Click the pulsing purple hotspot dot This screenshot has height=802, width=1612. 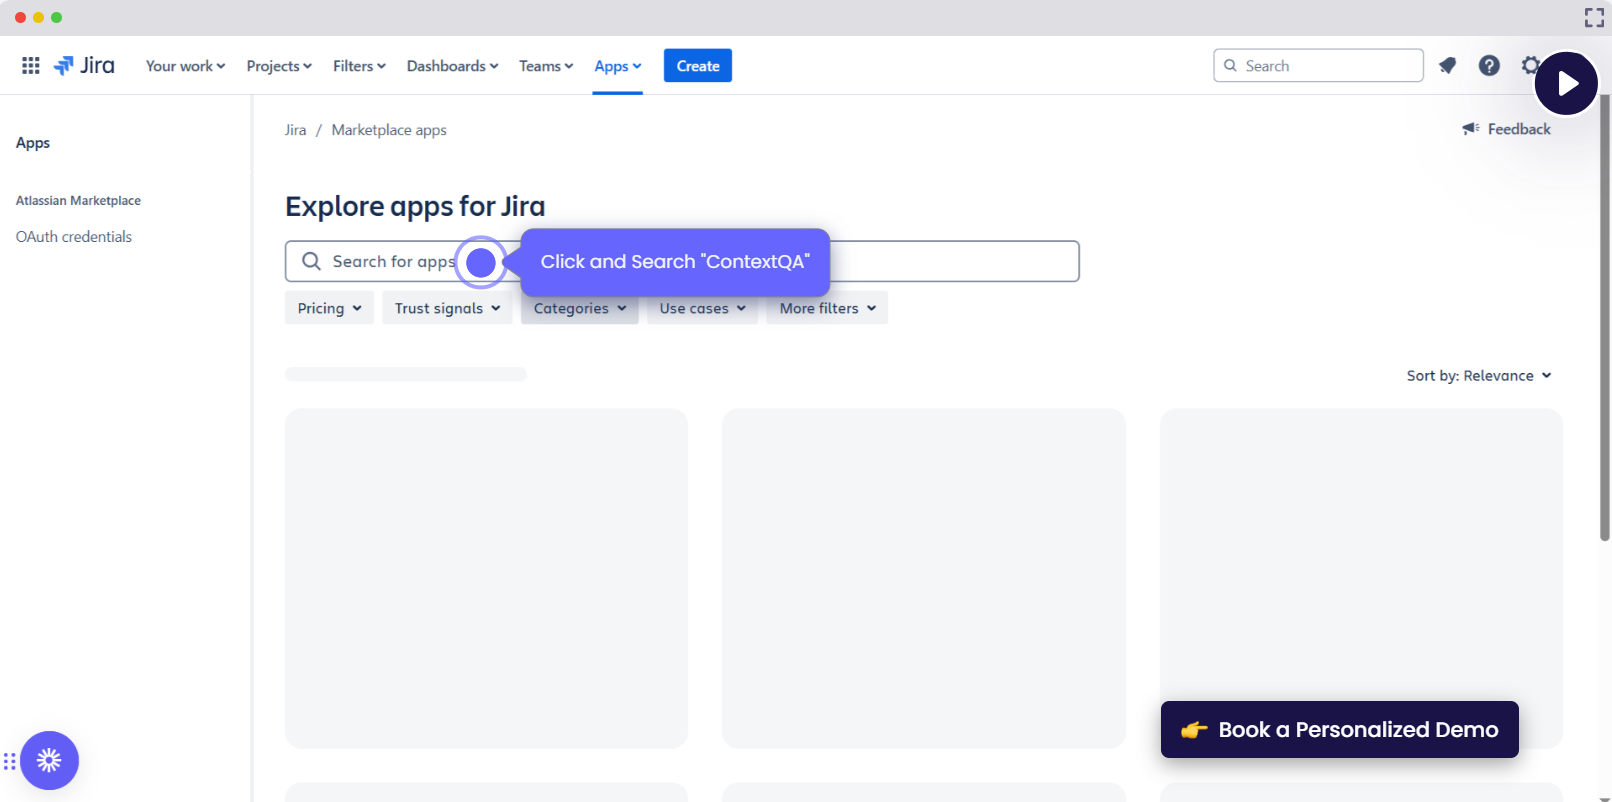pos(481,262)
